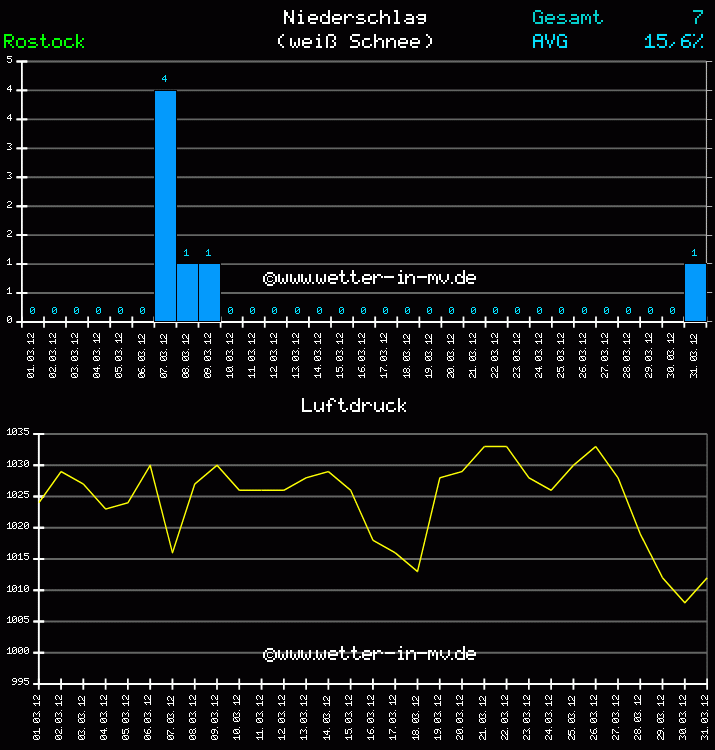Open wetter-in-mv.de watermark in Luftdruck chart
The width and height of the screenshot is (715, 750).
coord(369,654)
